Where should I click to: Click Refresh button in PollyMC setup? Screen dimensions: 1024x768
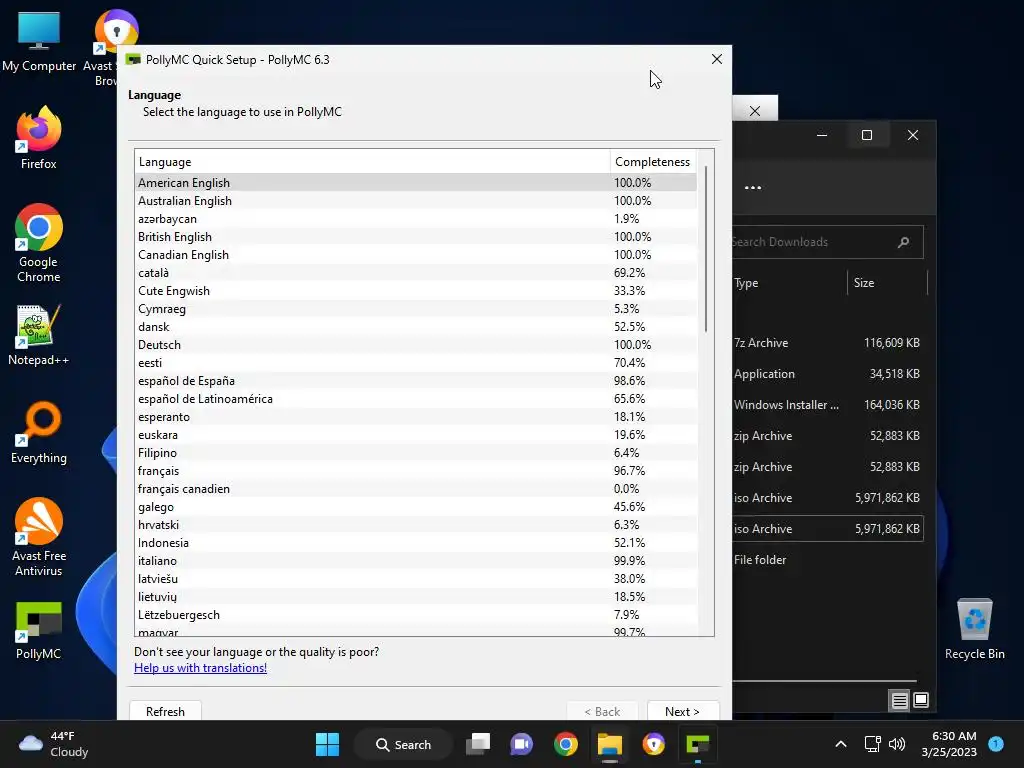(x=165, y=711)
